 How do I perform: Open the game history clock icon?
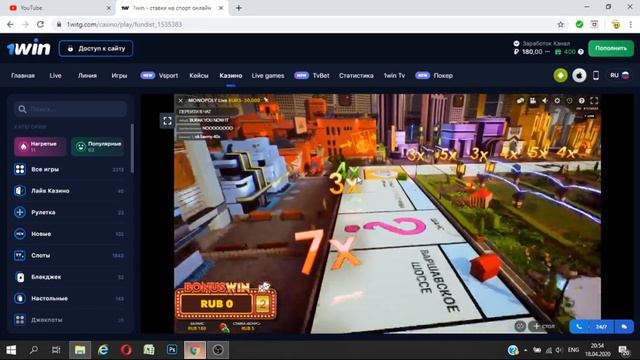569,100
